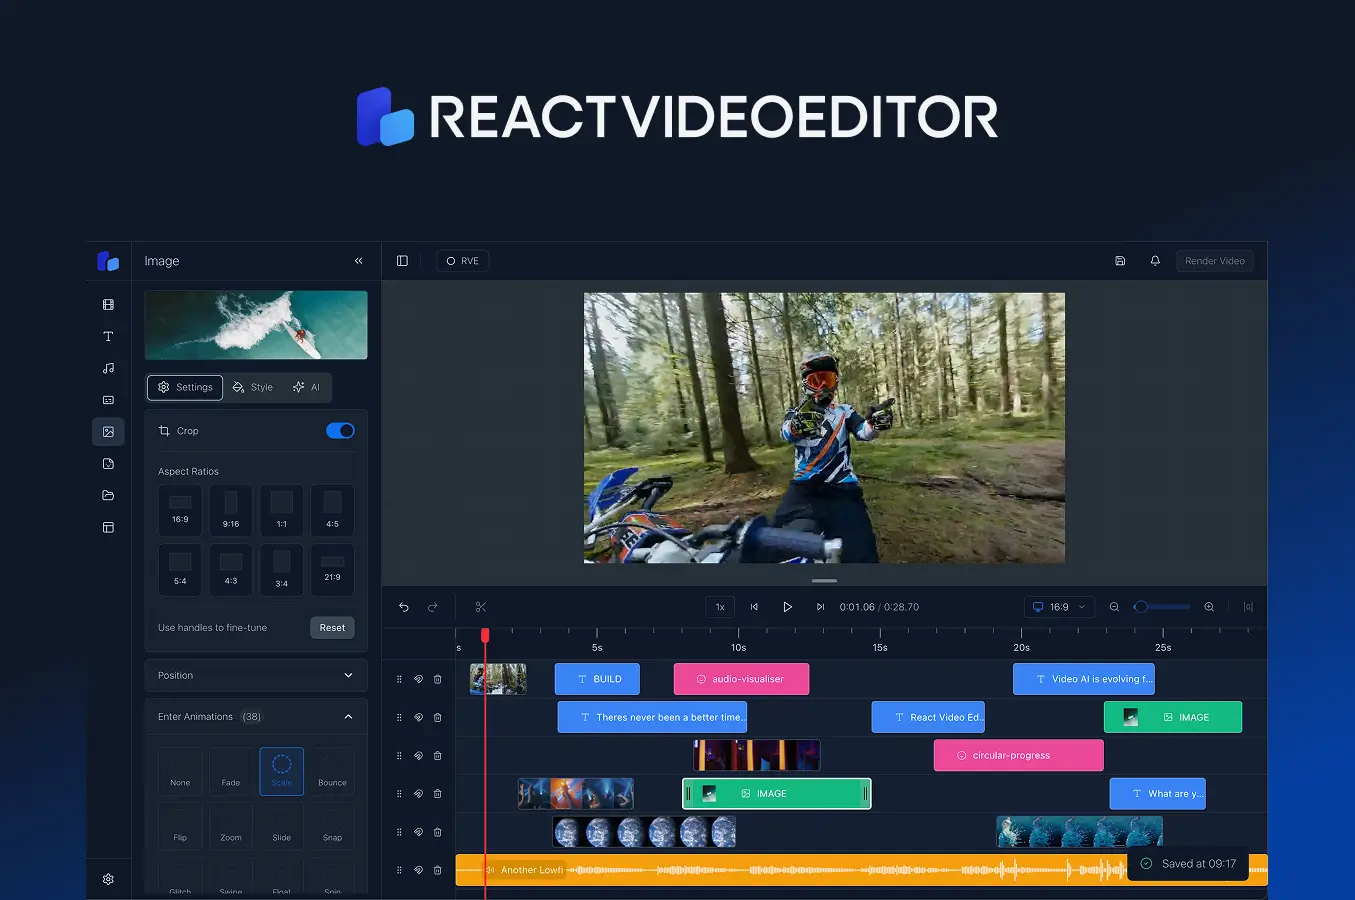
Task: Open the Uploads folder panel in the sidebar
Action: pos(108,495)
